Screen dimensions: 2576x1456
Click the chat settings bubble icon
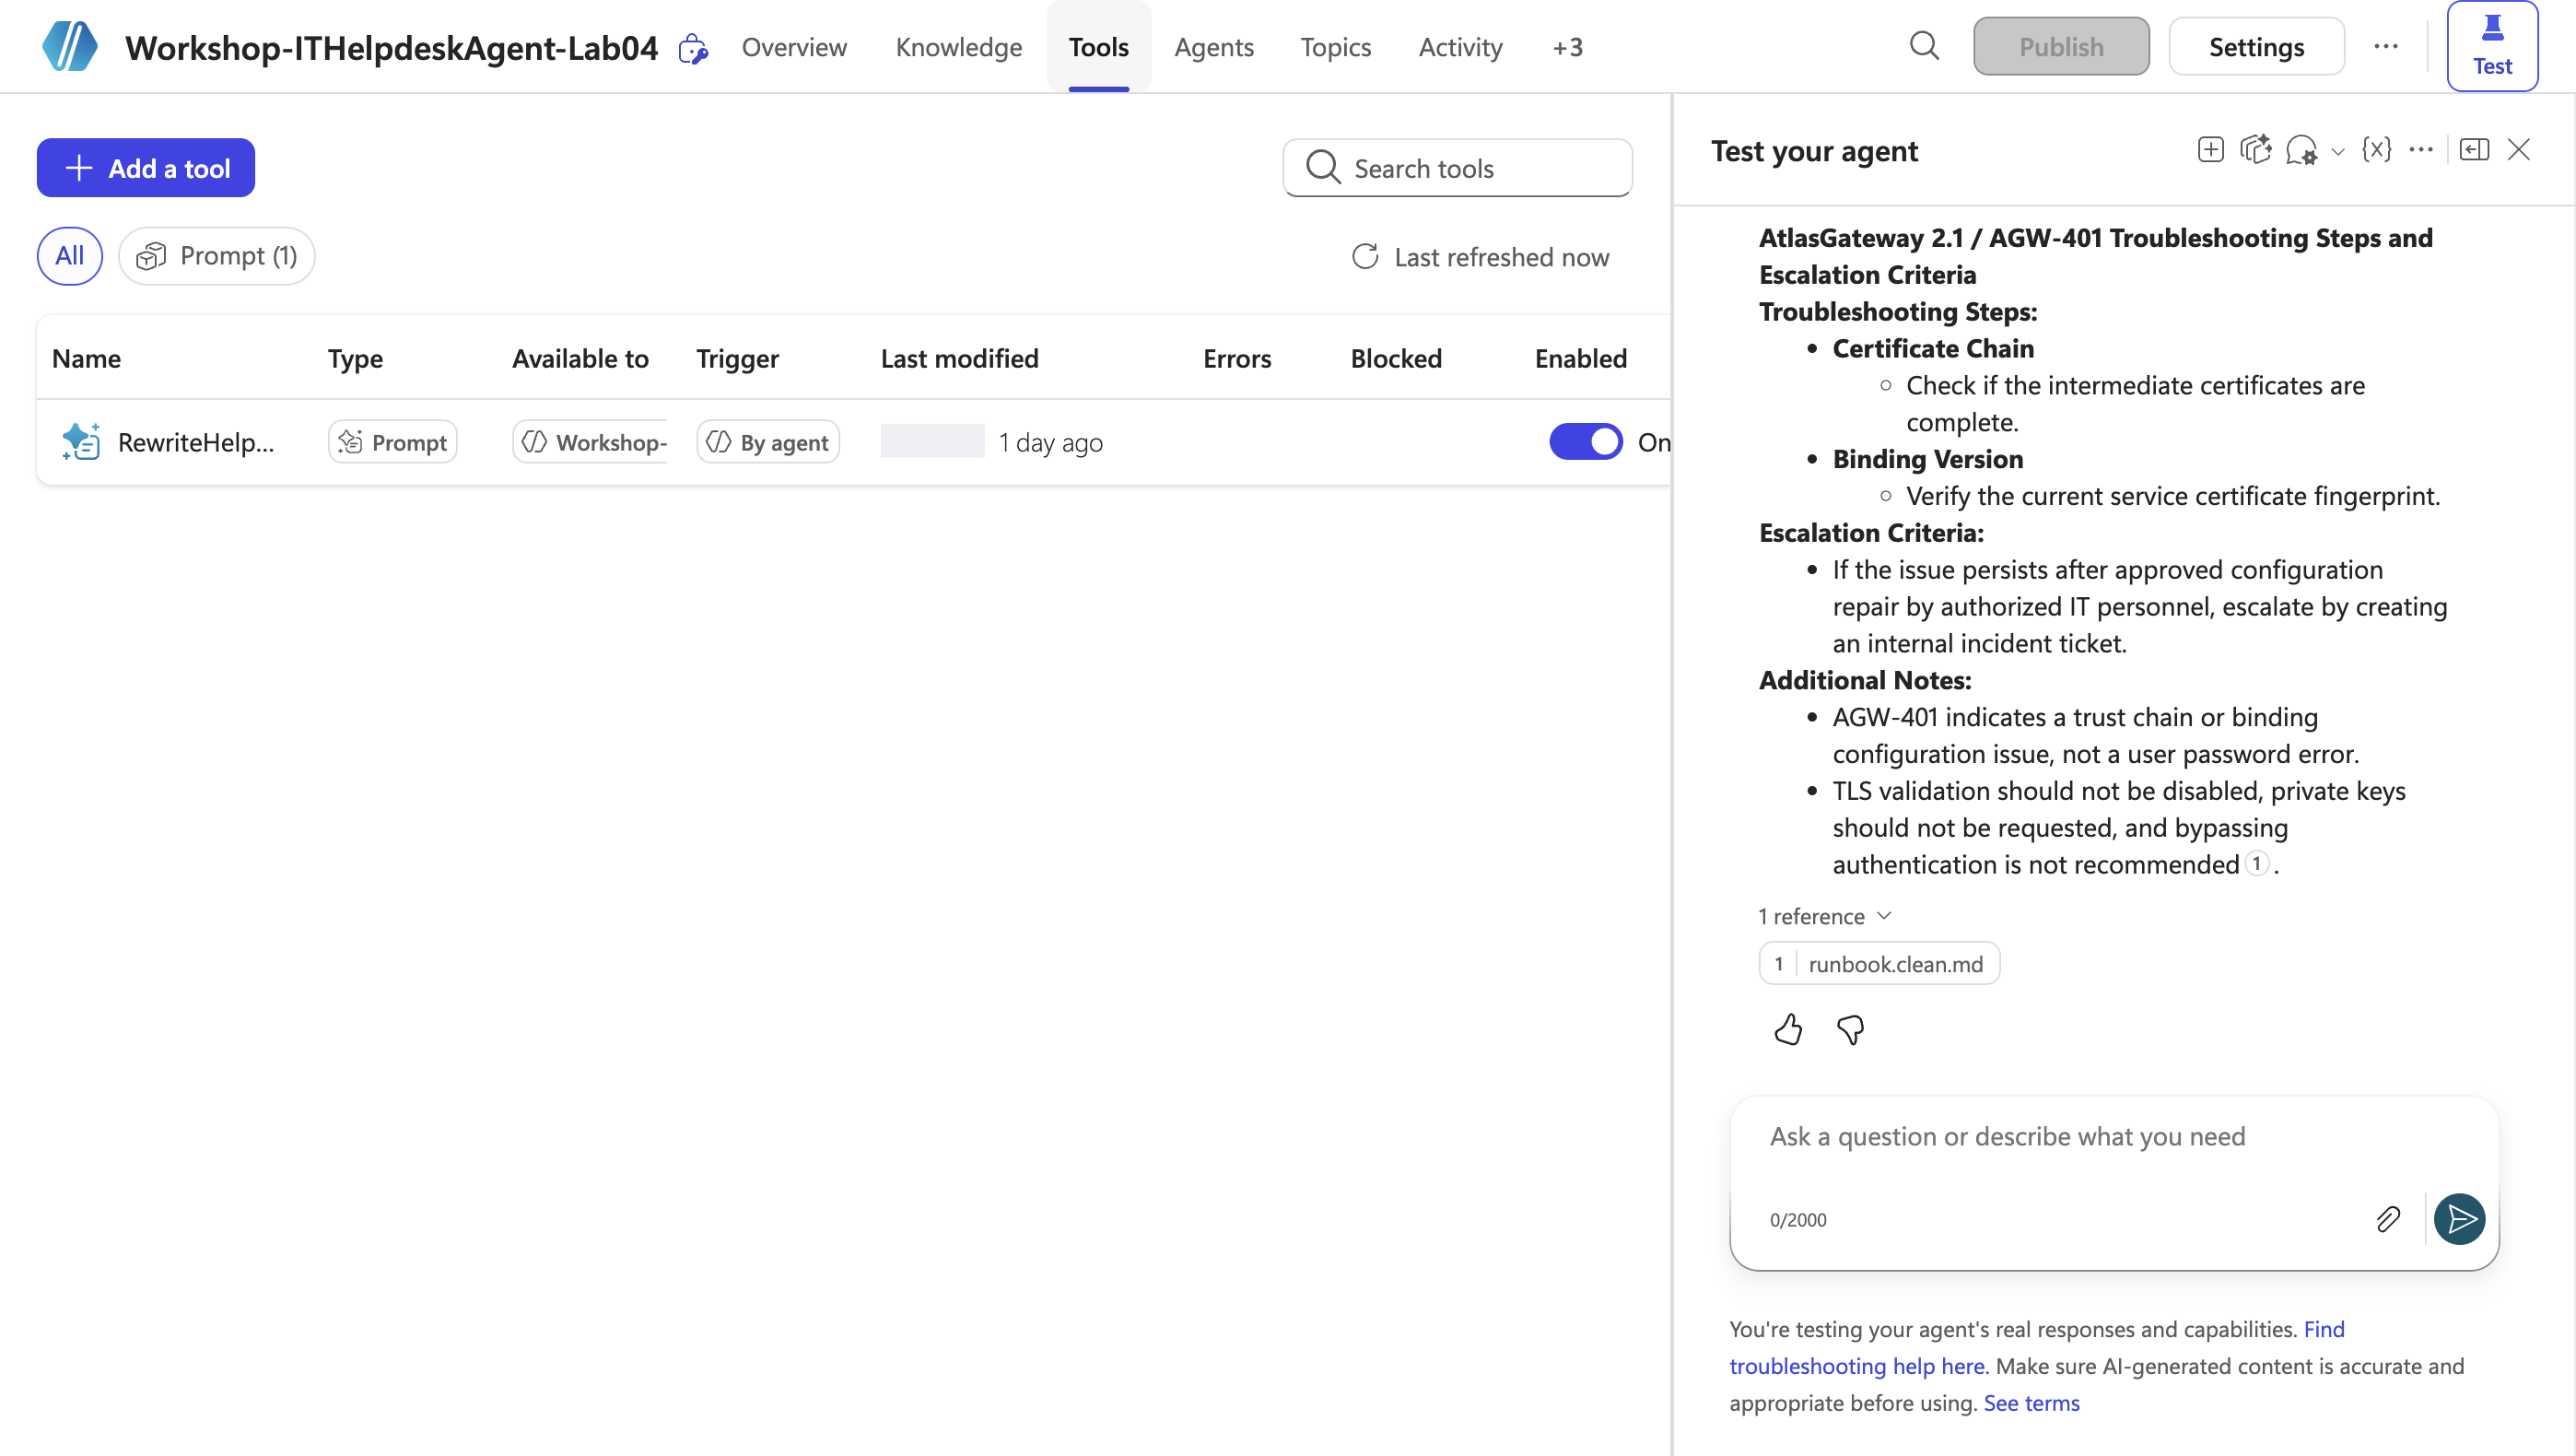click(x=2302, y=150)
